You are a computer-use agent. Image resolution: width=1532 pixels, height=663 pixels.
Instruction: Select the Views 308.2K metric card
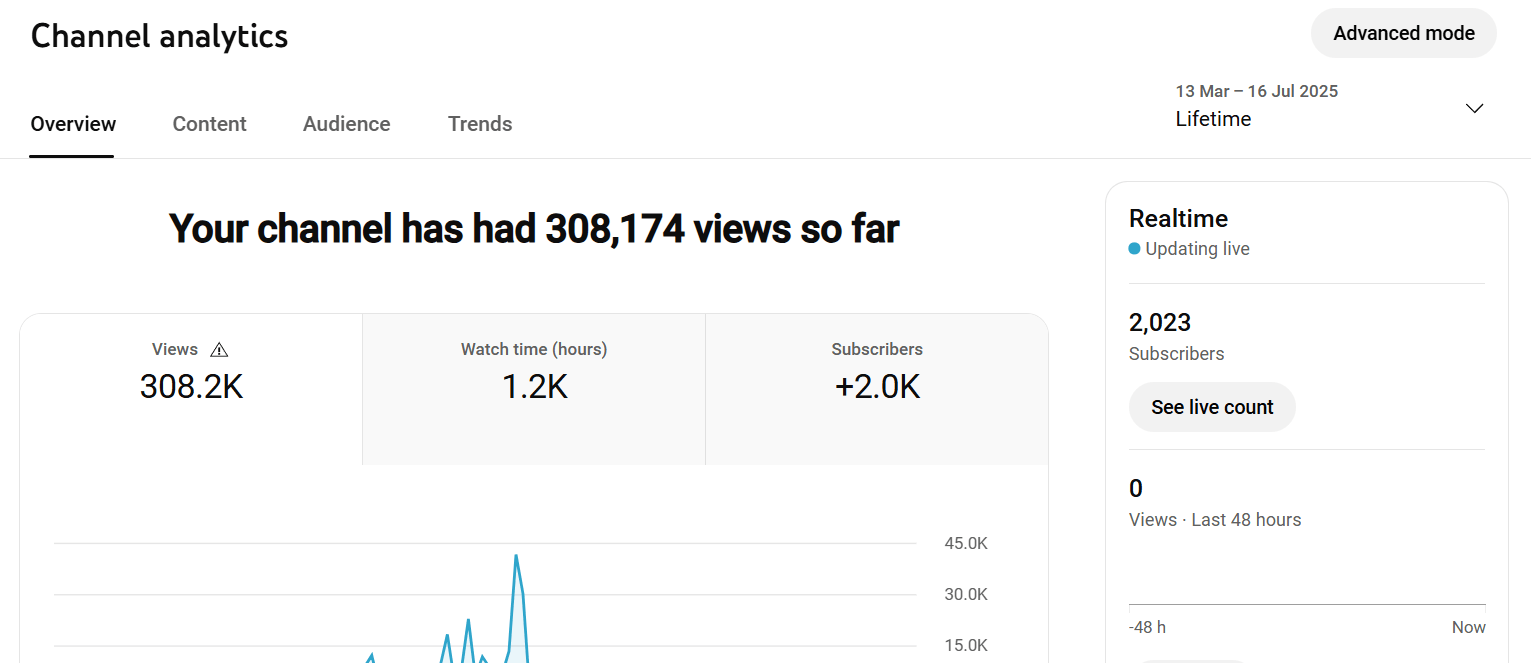191,389
